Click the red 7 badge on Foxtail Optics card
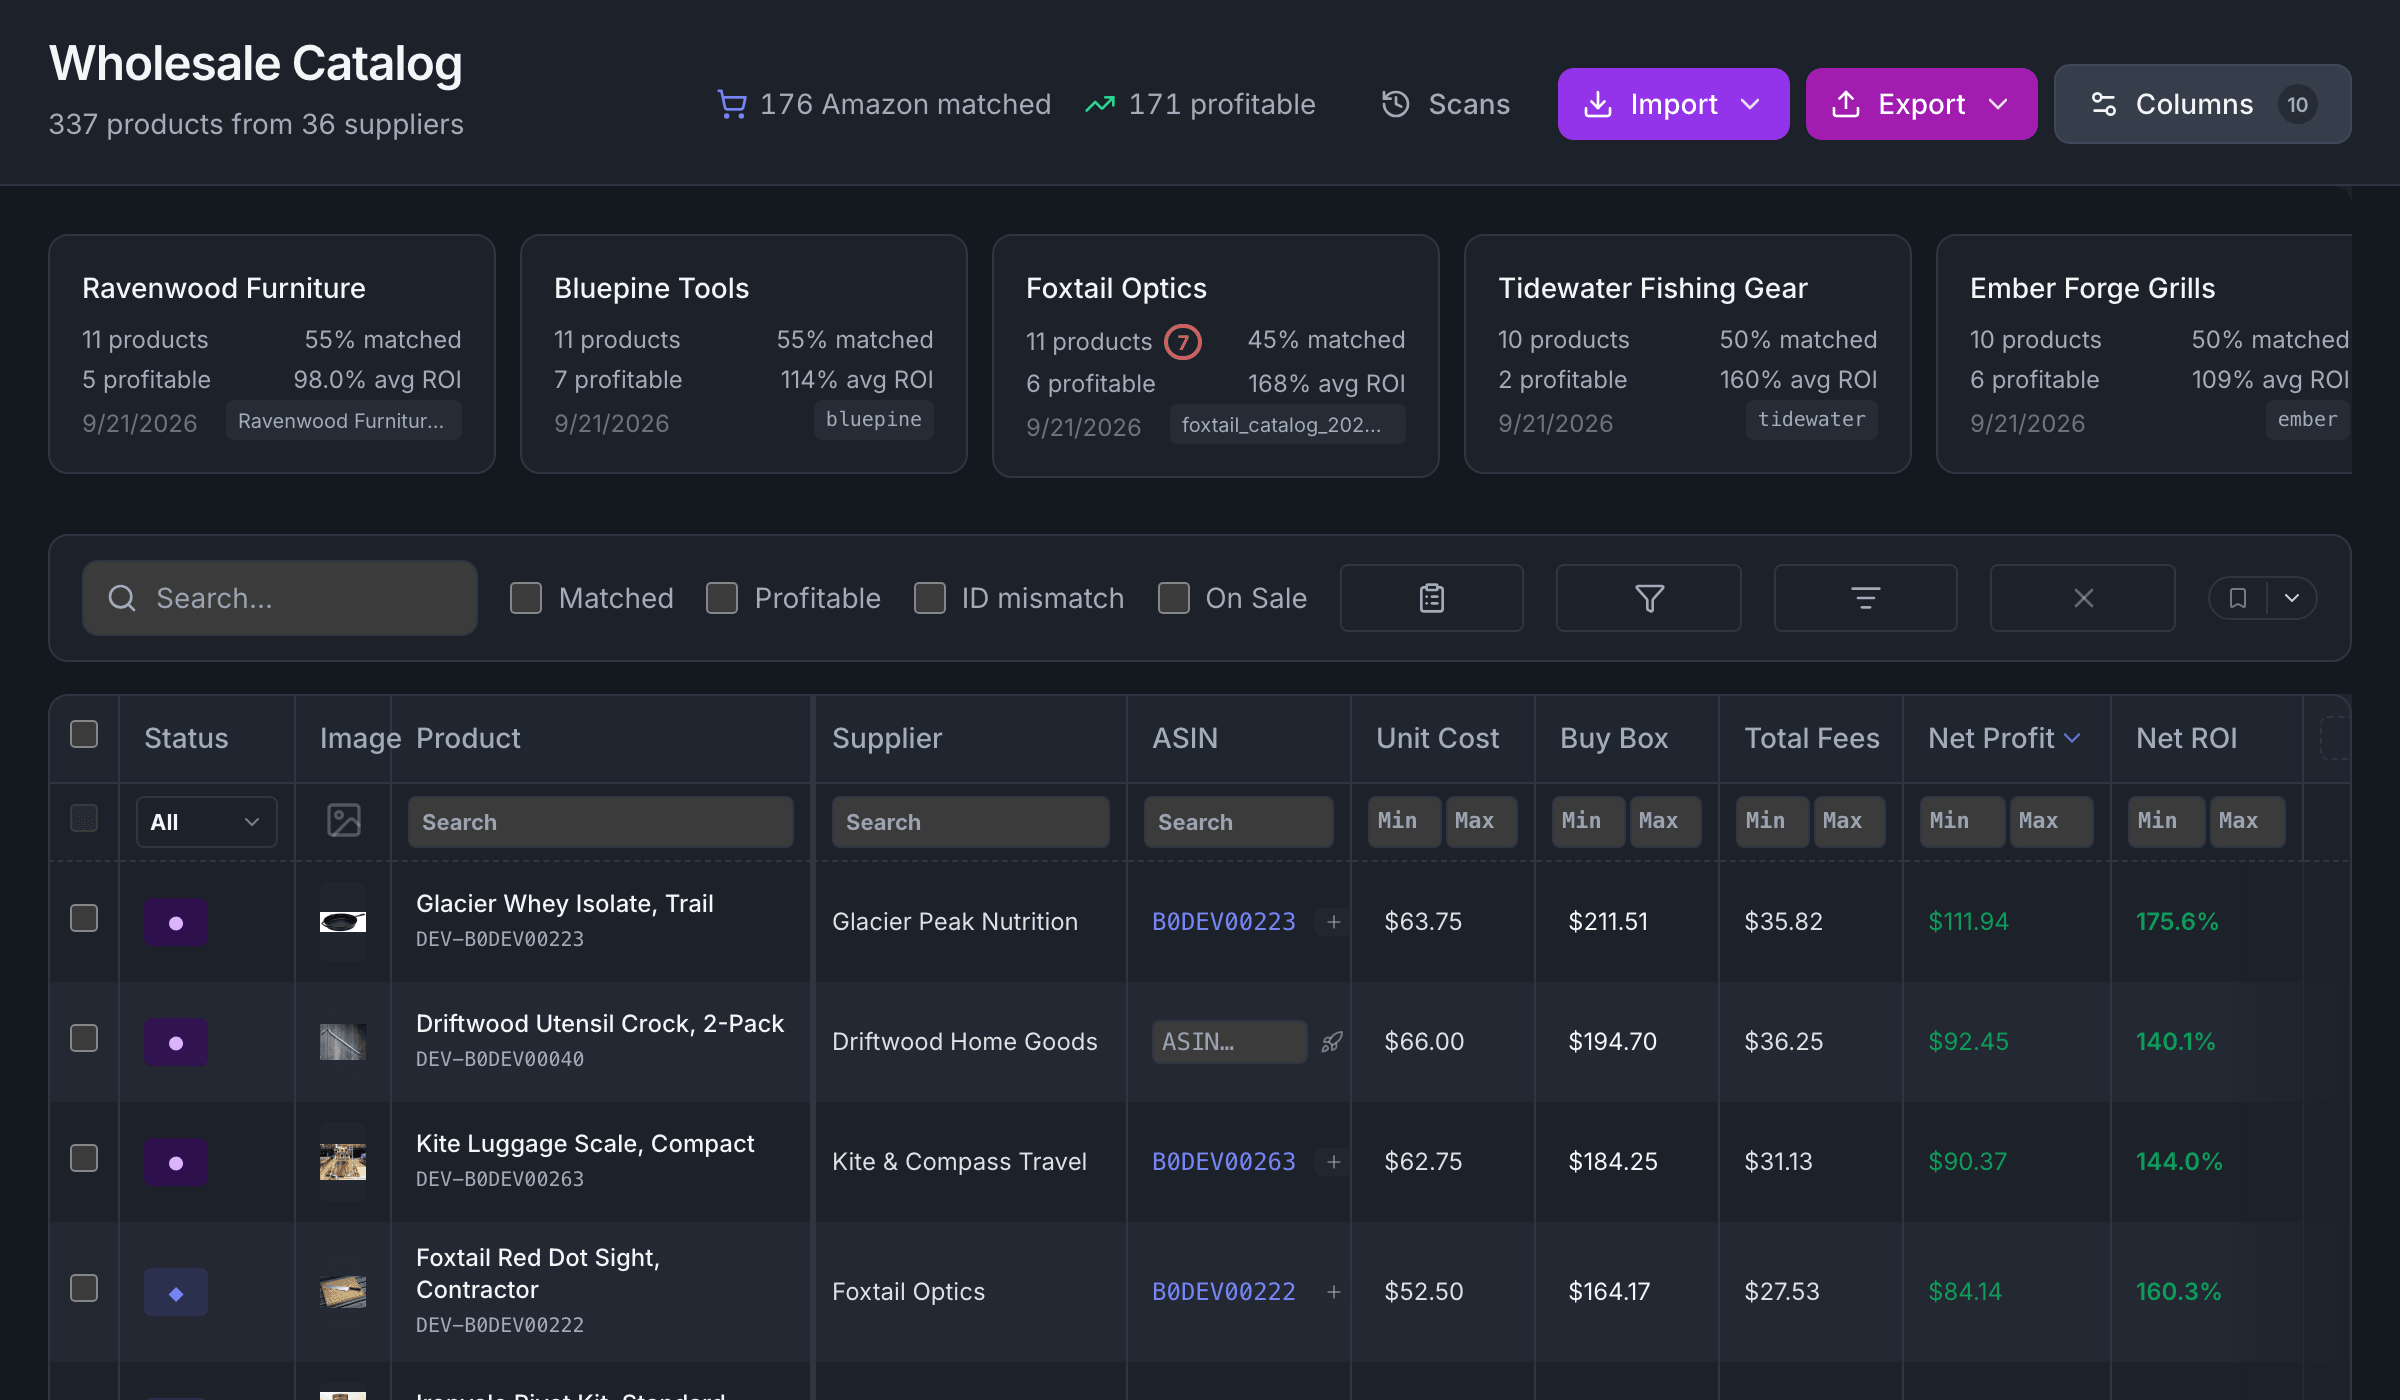Screen dimensions: 2400x1400 (x=1182, y=342)
